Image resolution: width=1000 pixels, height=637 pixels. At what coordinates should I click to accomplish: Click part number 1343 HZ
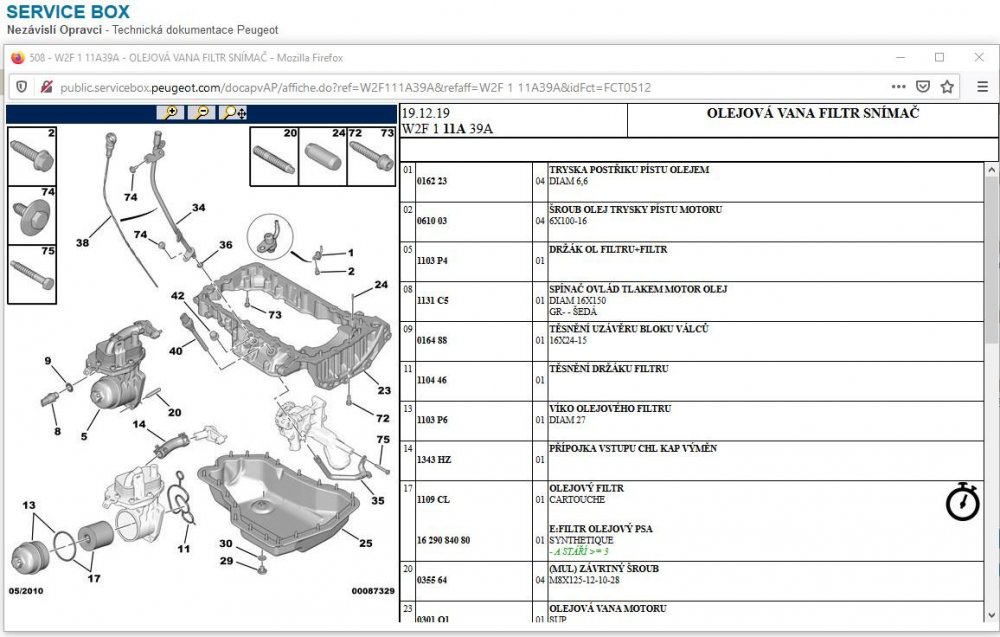[x=434, y=460]
